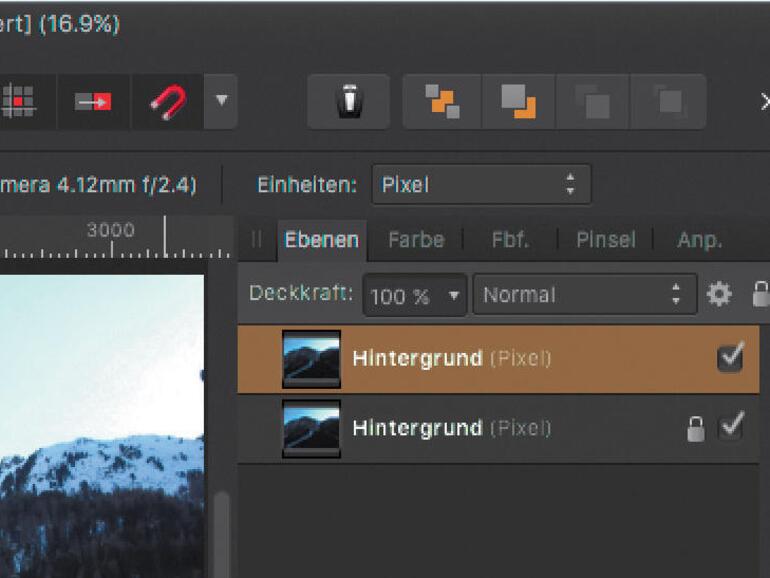Image resolution: width=770 pixels, height=578 pixels.
Task: Select the locked Hintergrund layer row
Action: point(498,428)
